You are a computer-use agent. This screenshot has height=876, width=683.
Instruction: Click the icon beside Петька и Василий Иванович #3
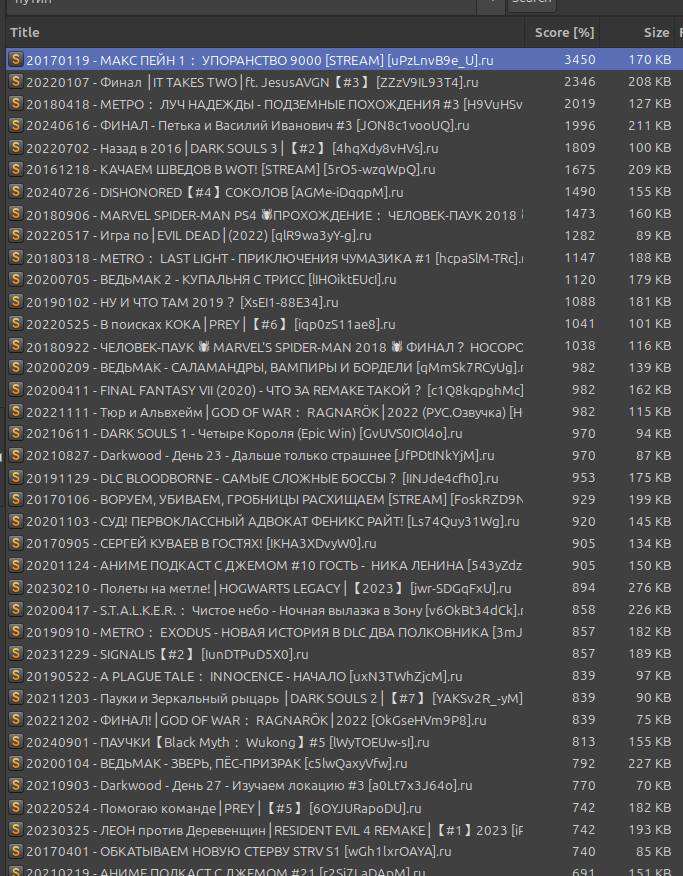pyautogui.click(x=16, y=125)
